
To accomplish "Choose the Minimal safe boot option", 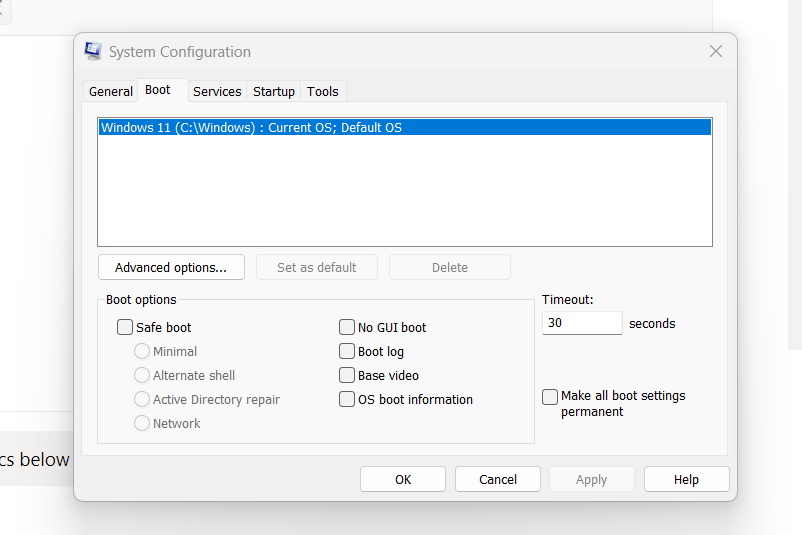I will tap(142, 351).
